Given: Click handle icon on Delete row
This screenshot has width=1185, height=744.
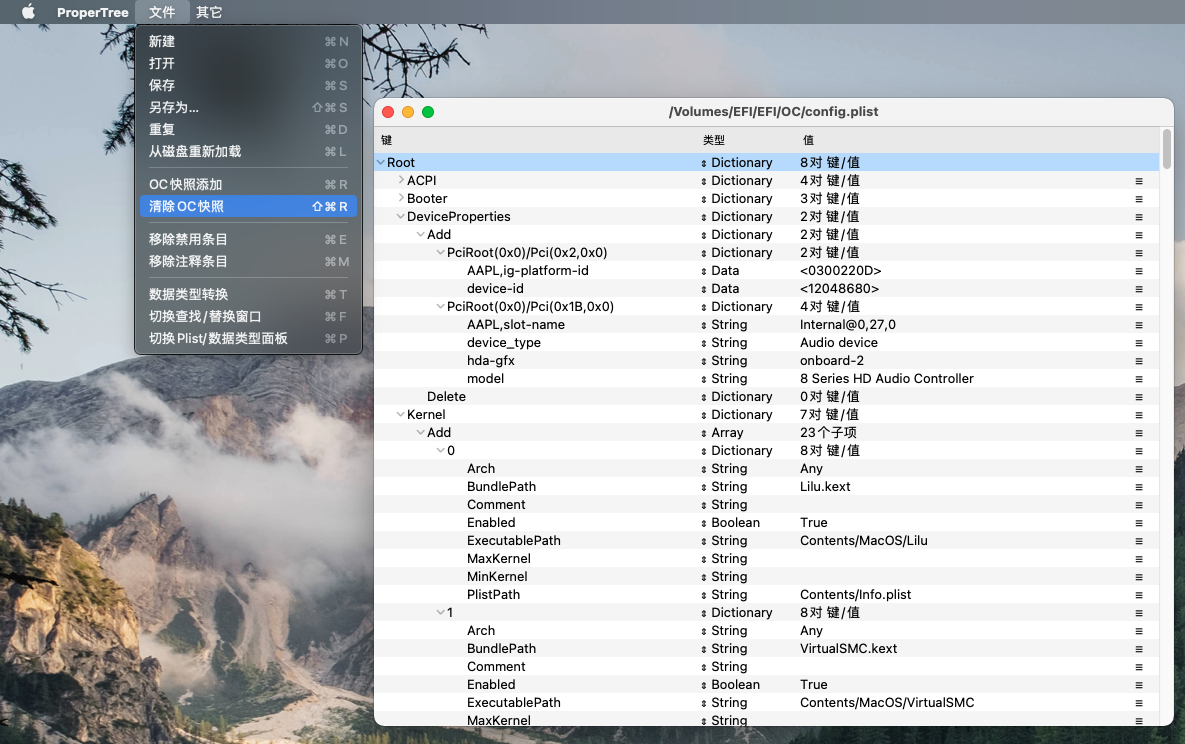Looking at the screenshot, I should click(x=1139, y=397).
